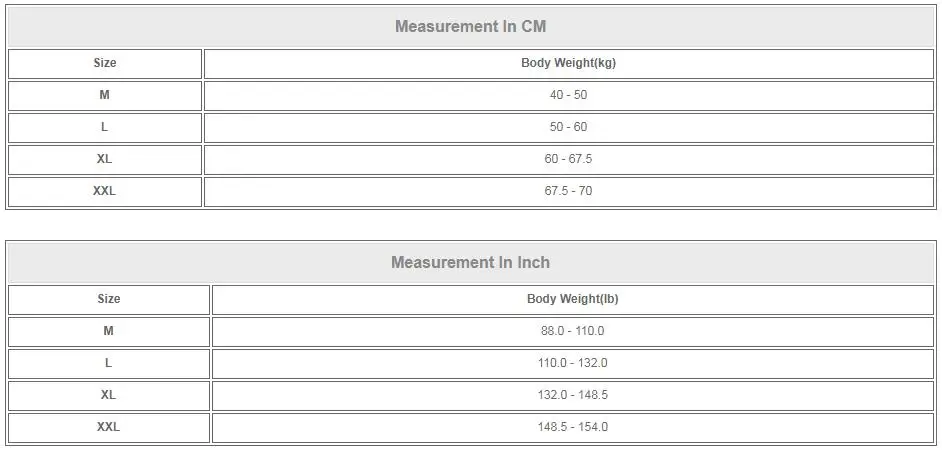Select size XL in the CM table

(105, 160)
